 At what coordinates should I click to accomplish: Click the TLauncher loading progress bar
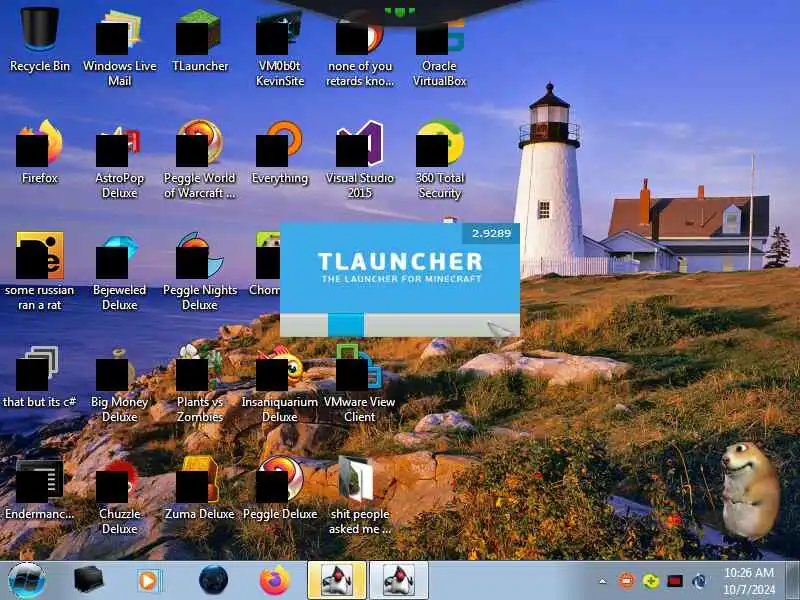[x=400, y=325]
